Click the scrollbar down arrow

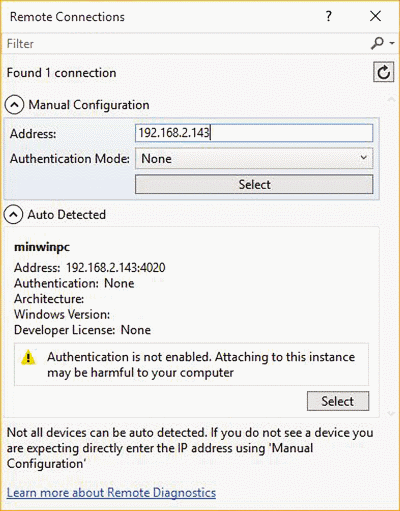(391, 413)
